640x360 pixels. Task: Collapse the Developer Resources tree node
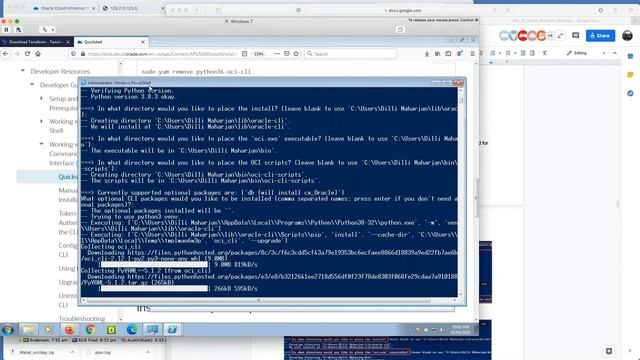(x=23, y=71)
